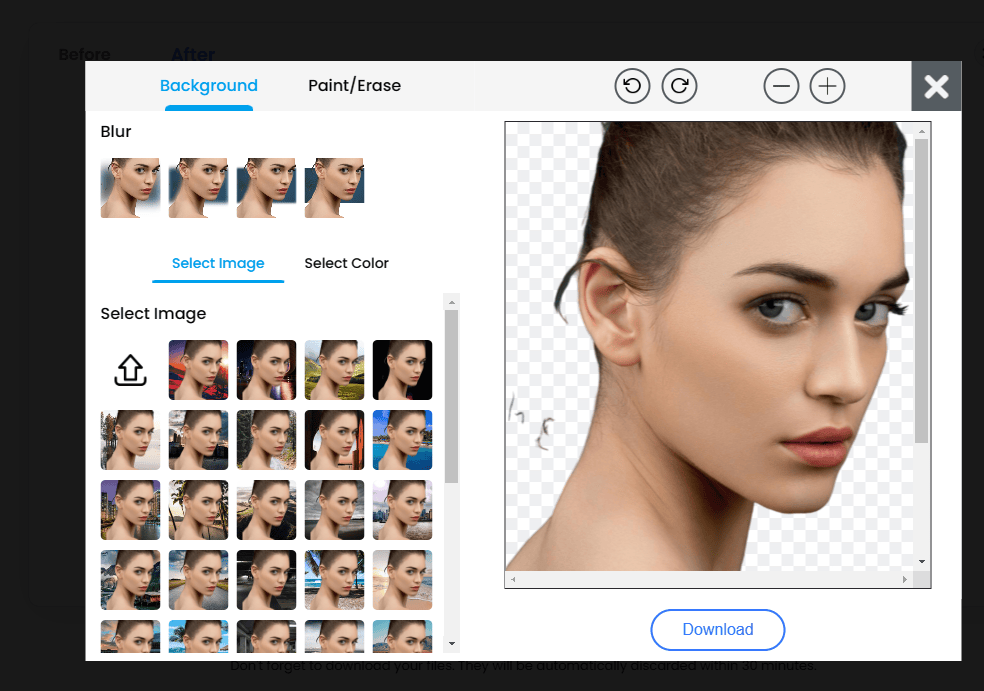Click the preview's vertical scrollbar

922,290
